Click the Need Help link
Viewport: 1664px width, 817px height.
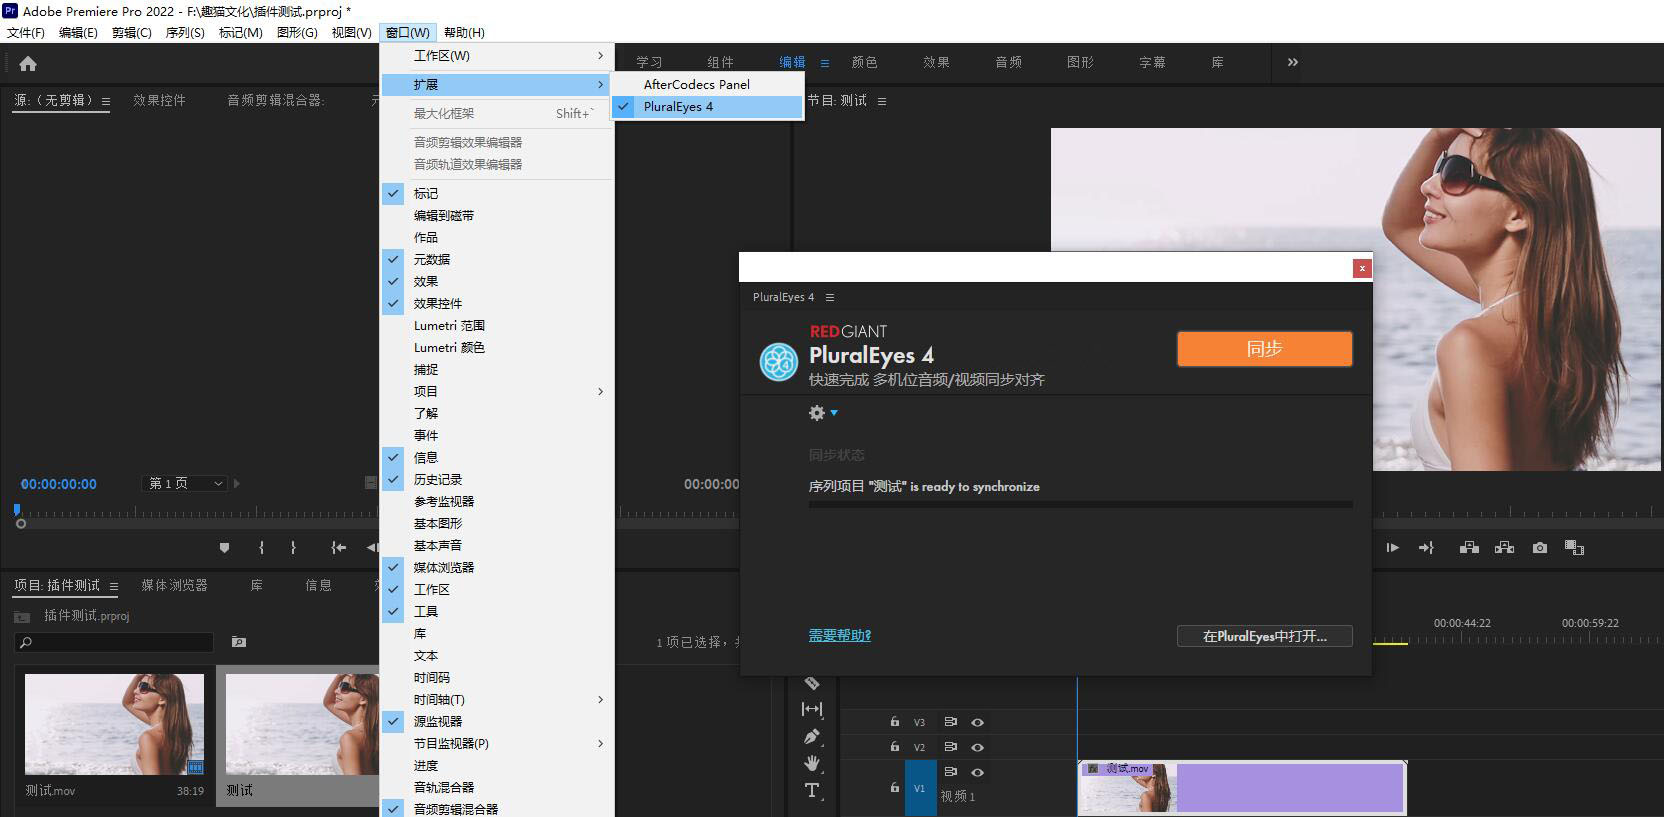840,636
